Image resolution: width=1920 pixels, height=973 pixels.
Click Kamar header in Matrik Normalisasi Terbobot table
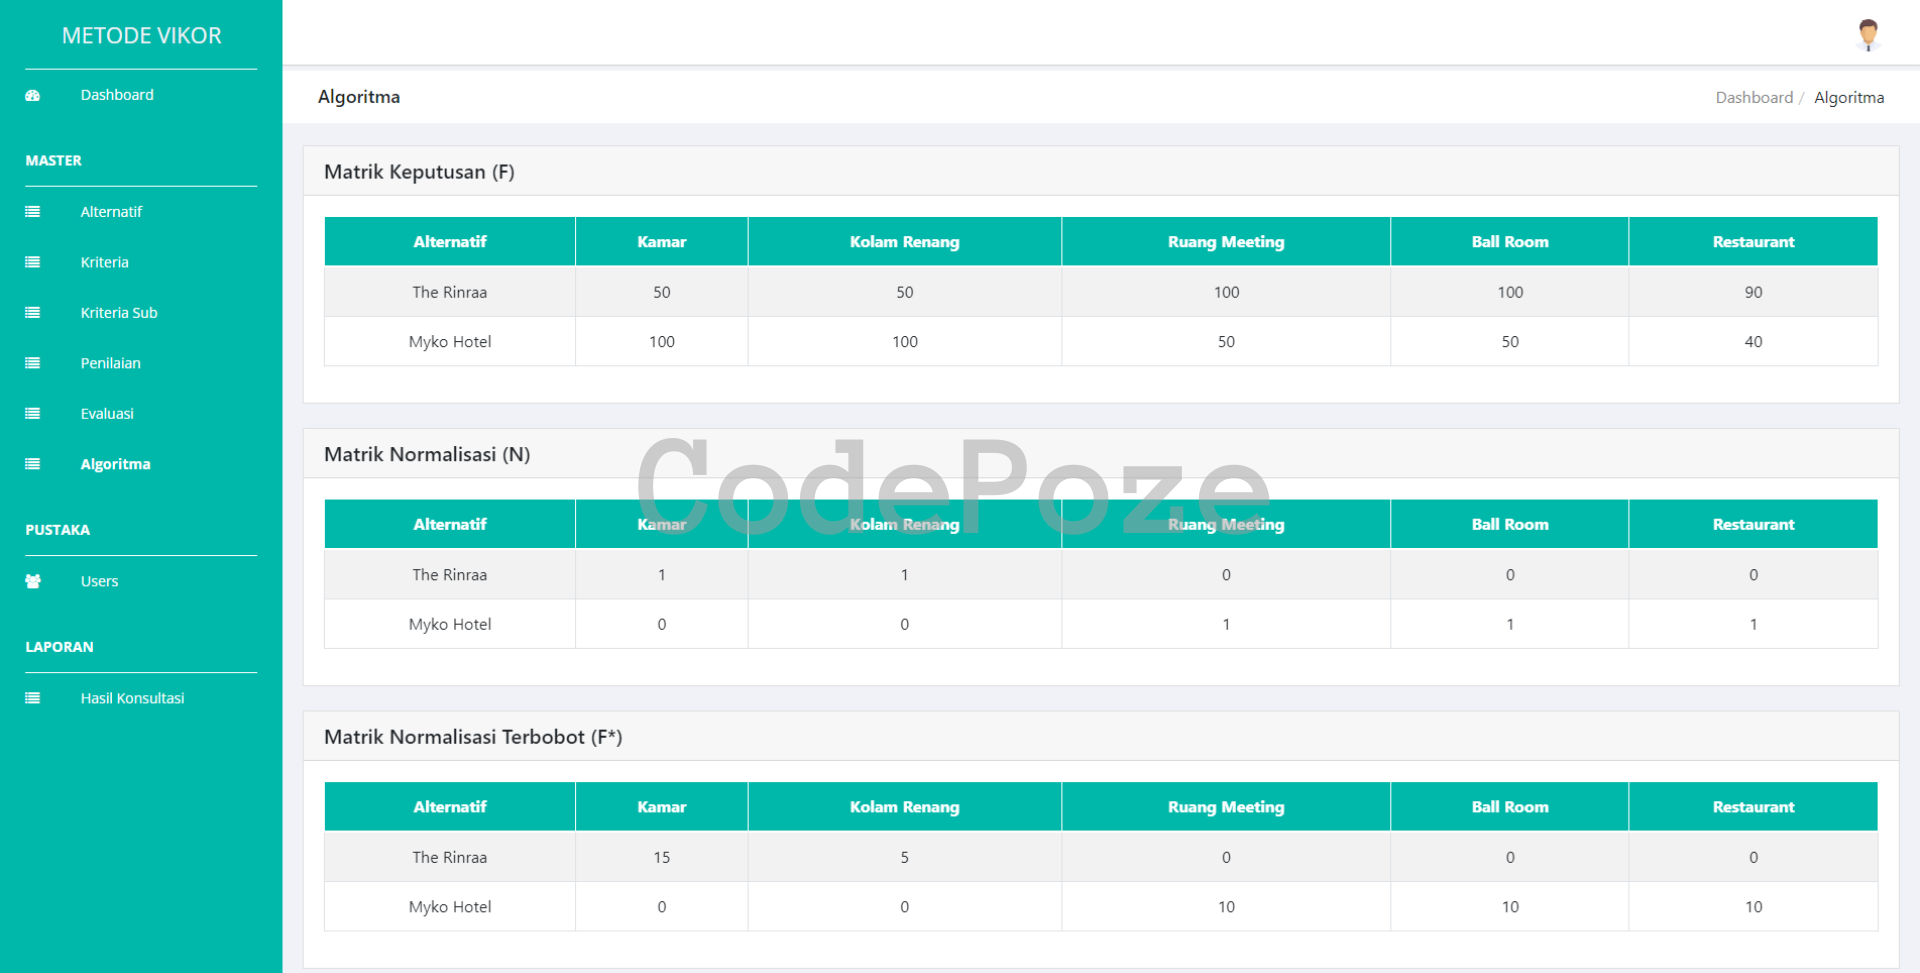(661, 807)
